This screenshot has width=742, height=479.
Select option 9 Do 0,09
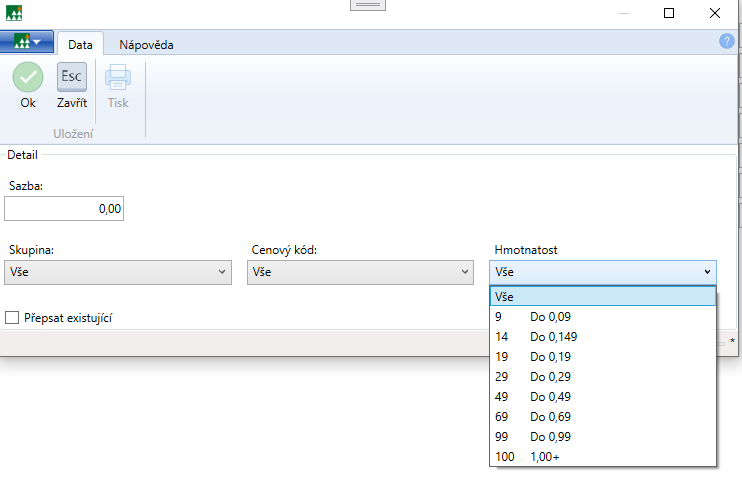(x=603, y=317)
